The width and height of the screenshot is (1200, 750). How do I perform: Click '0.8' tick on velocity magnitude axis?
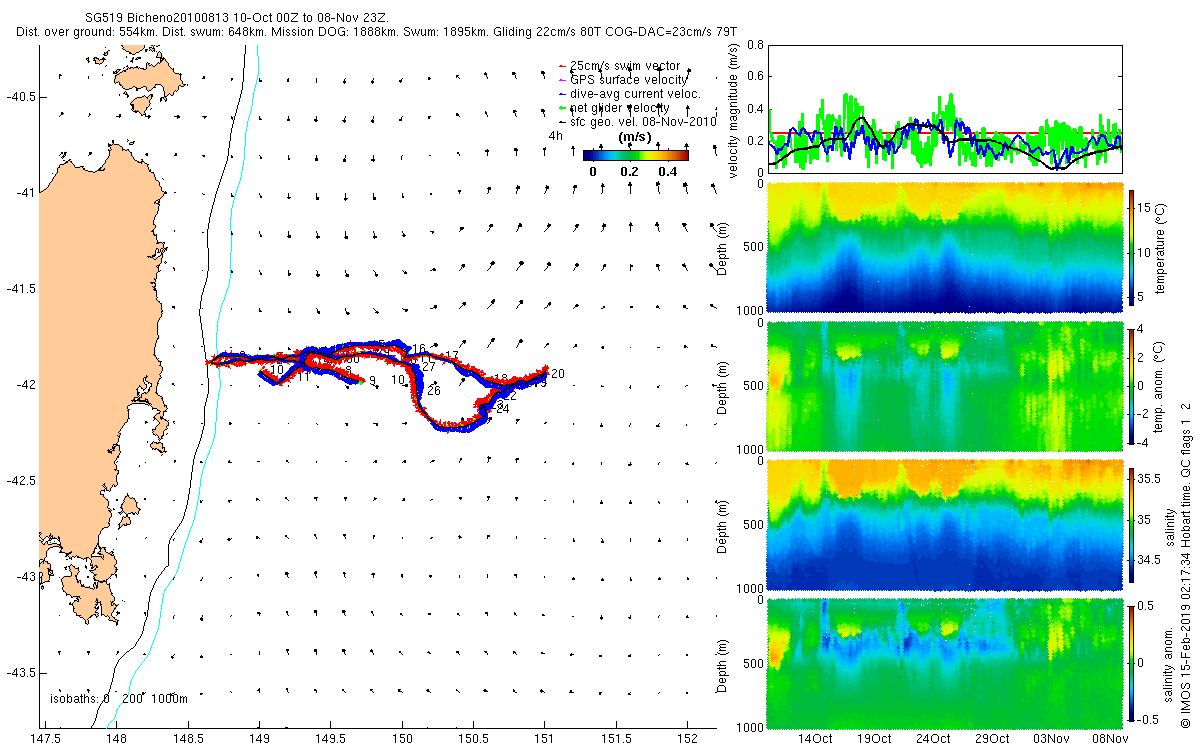point(756,45)
